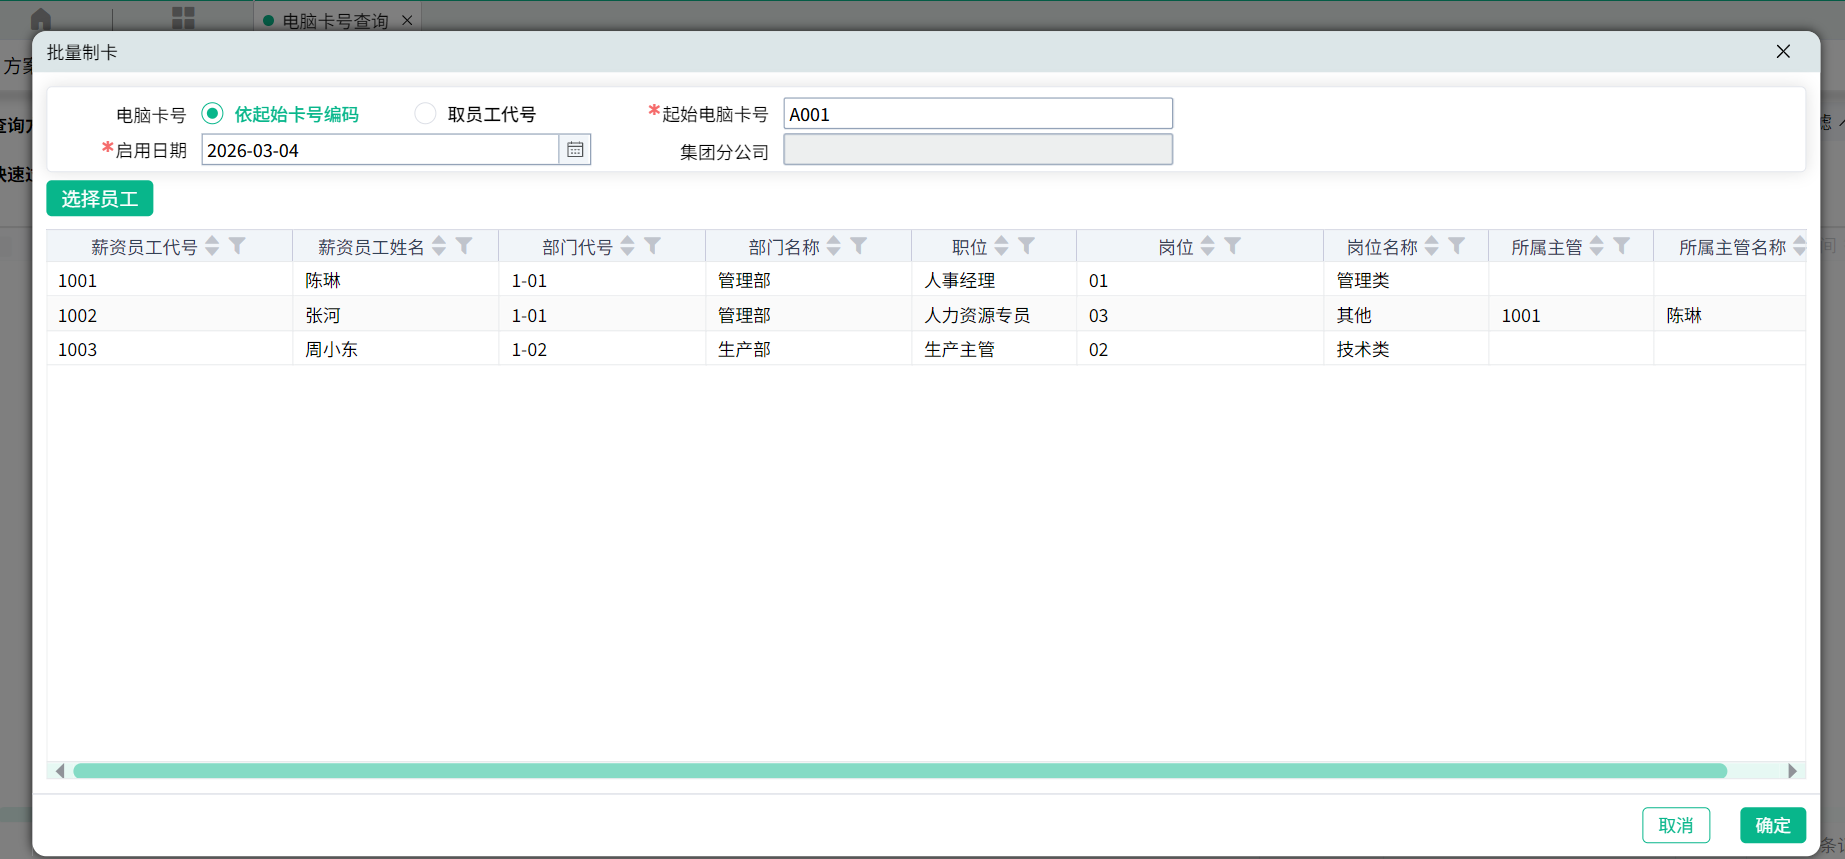
Task: Switch to 电脑卡号查询 tab
Action: 334,21
